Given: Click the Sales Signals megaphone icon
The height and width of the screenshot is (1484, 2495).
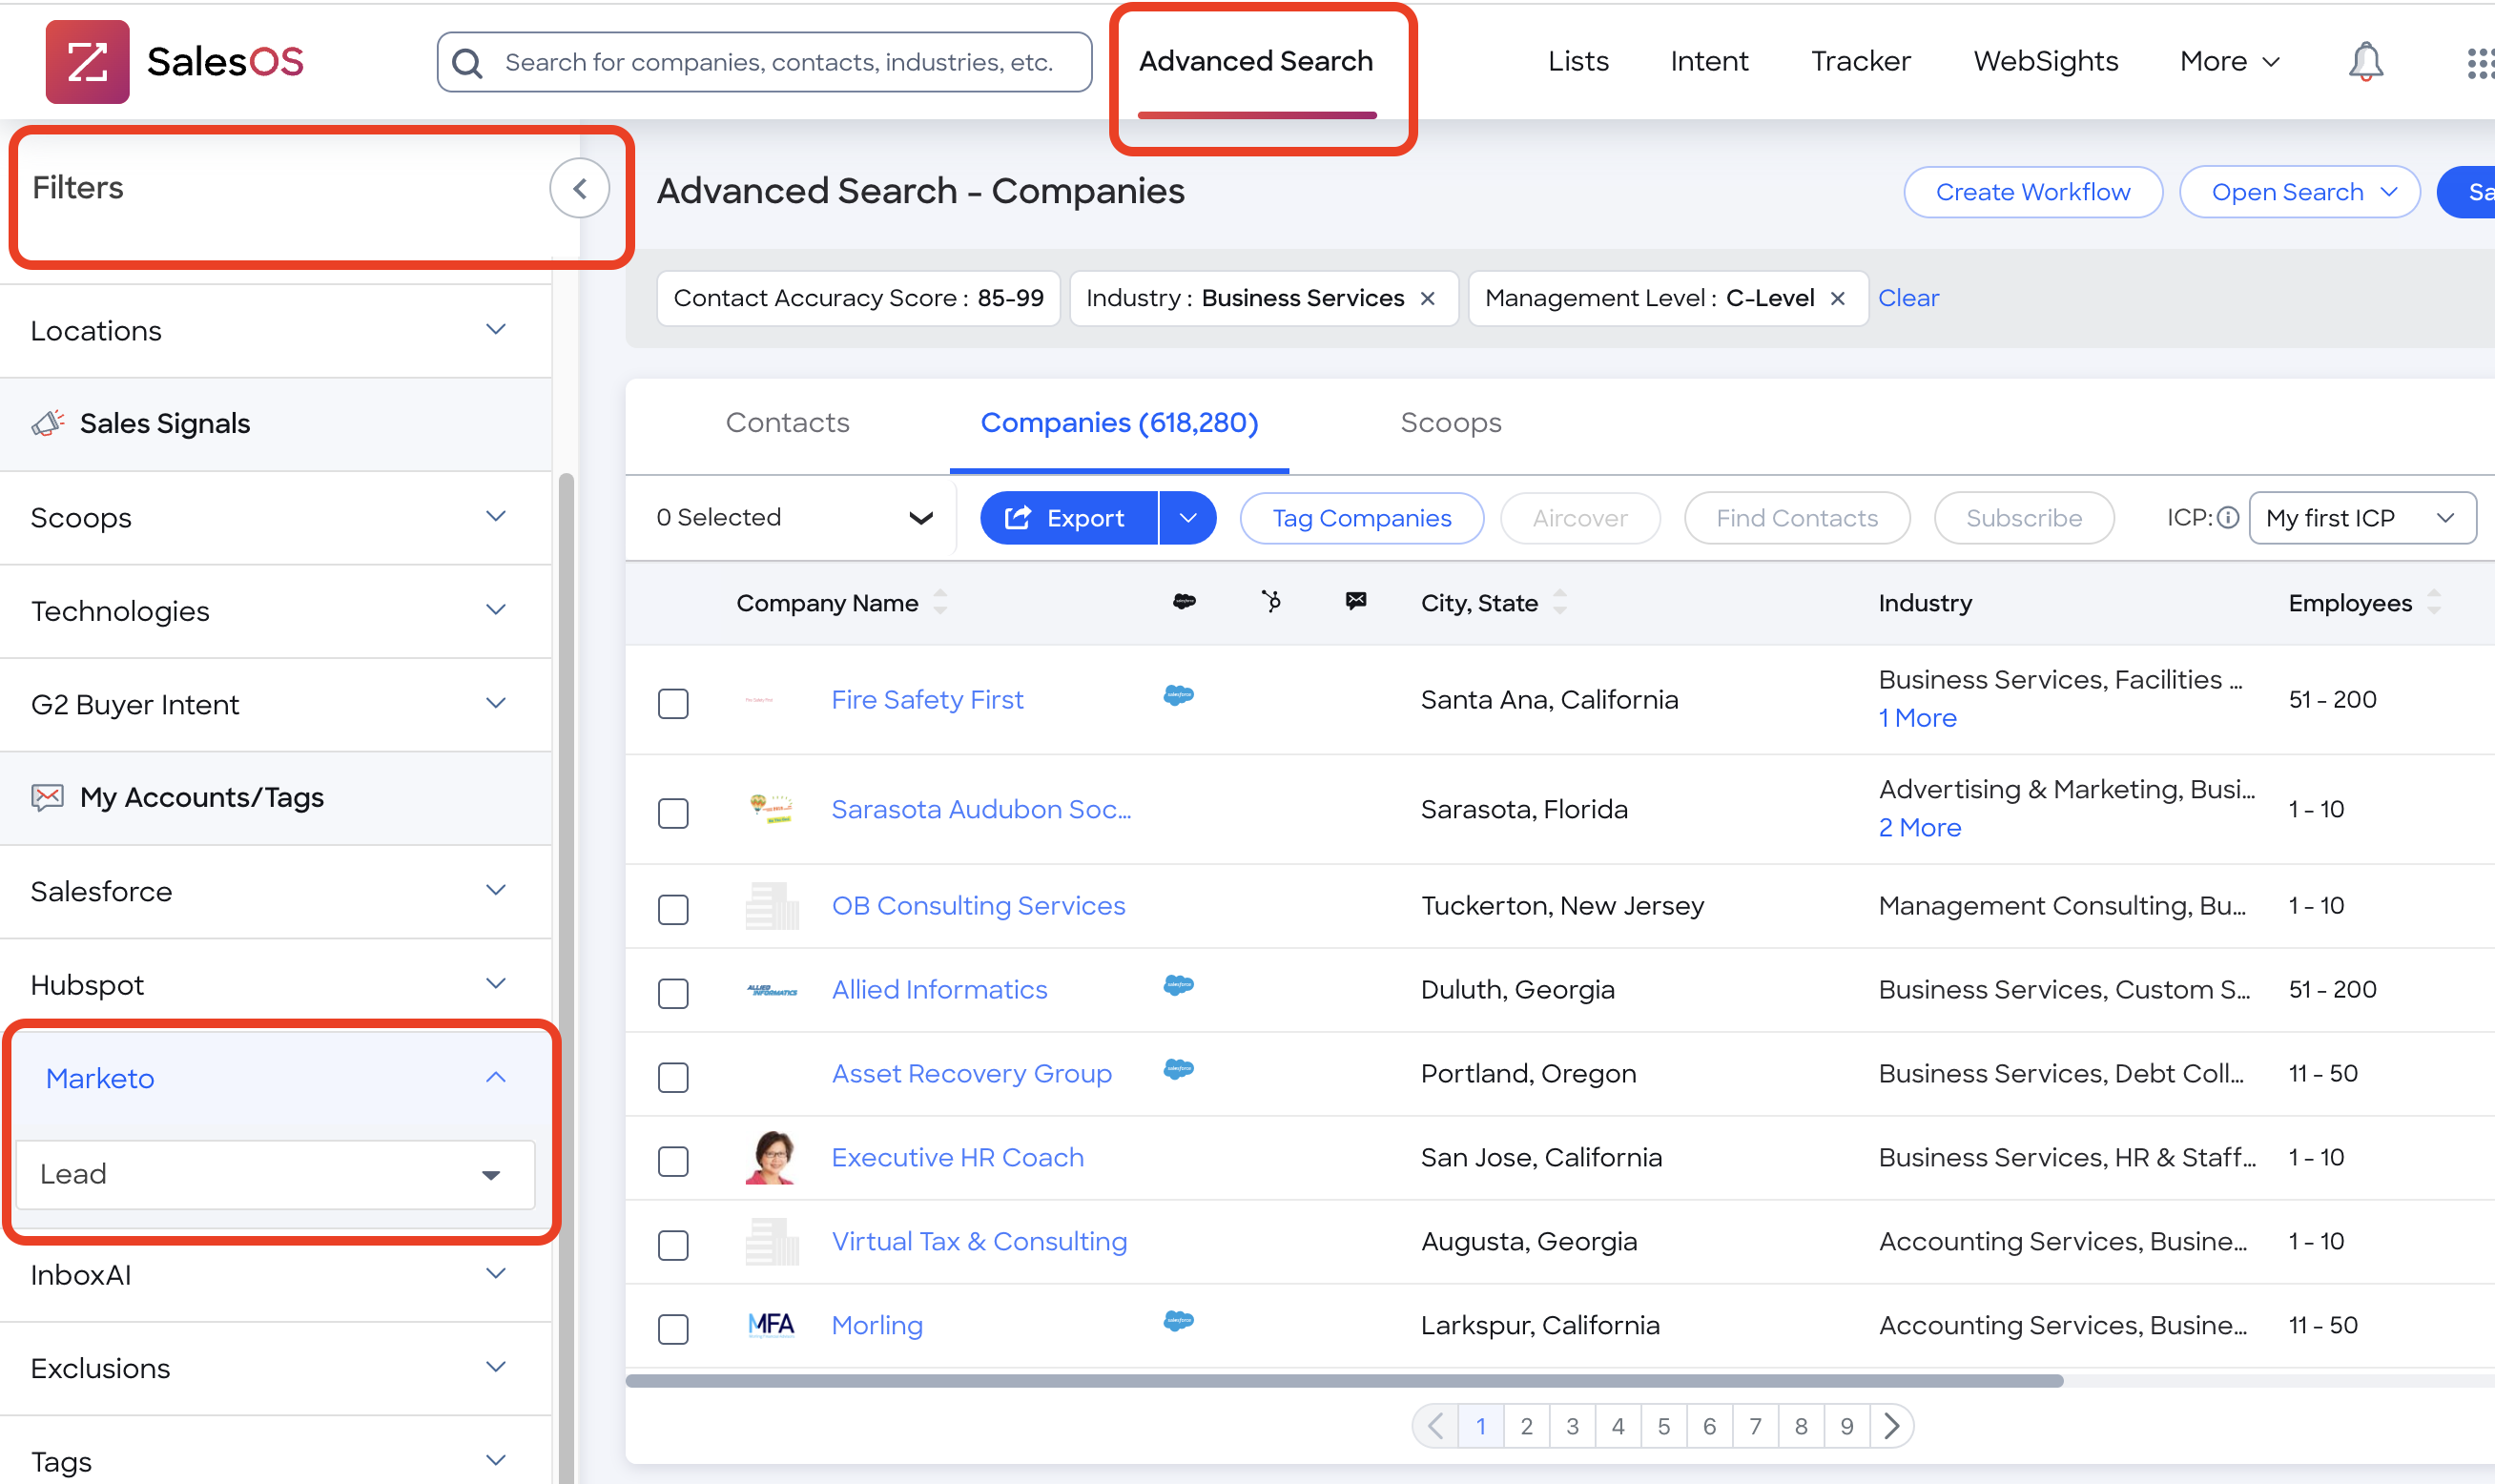Looking at the screenshot, I should (47, 423).
